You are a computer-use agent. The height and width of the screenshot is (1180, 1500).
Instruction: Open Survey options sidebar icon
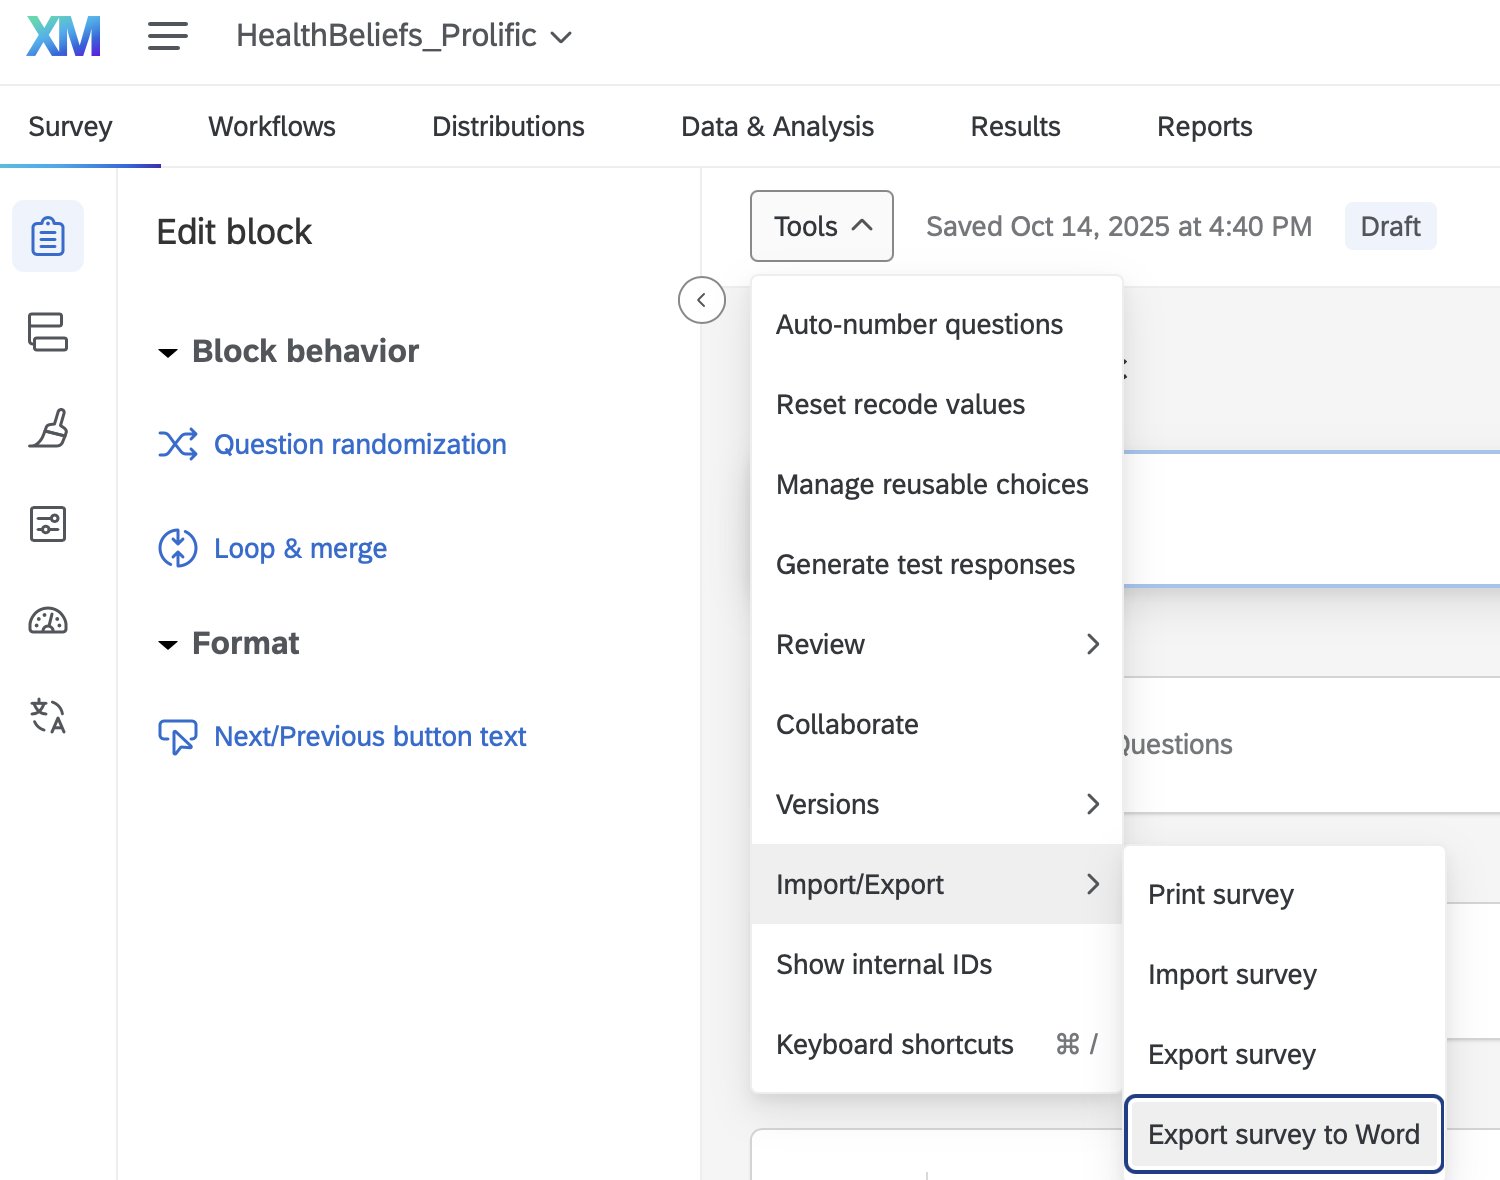coord(48,524)
